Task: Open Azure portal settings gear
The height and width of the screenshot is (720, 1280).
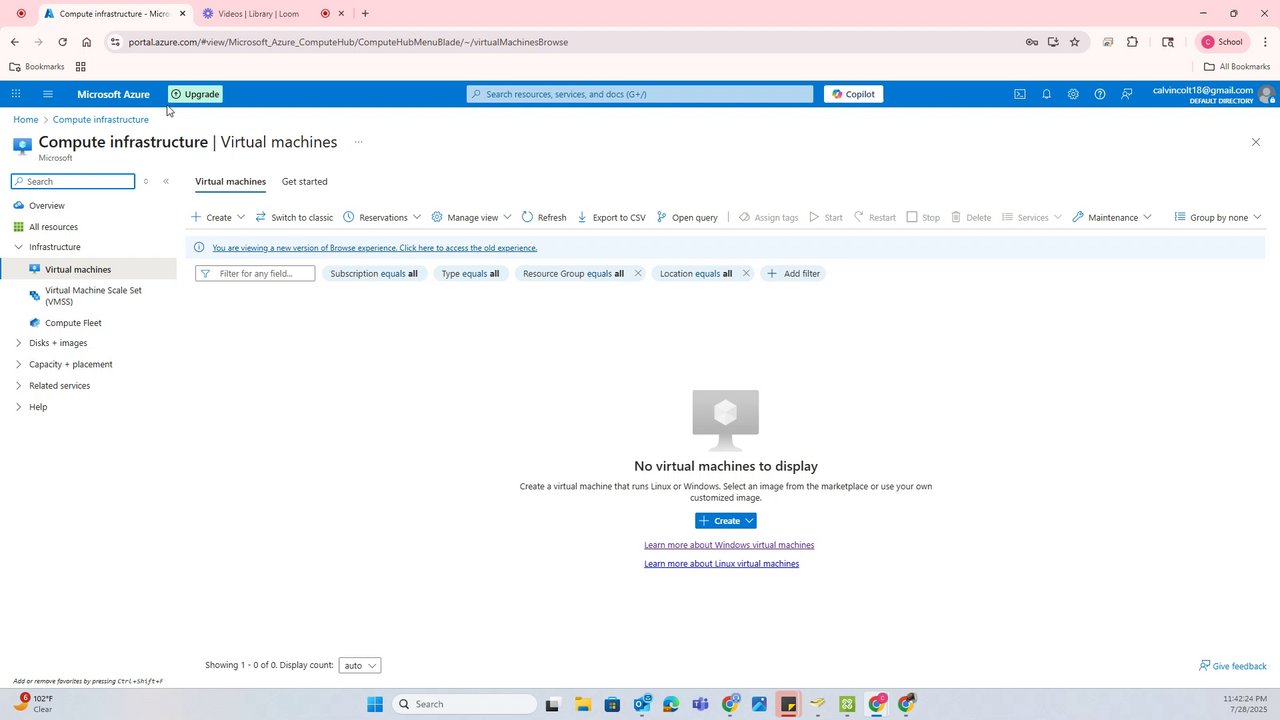Action: click(1073, 94)
